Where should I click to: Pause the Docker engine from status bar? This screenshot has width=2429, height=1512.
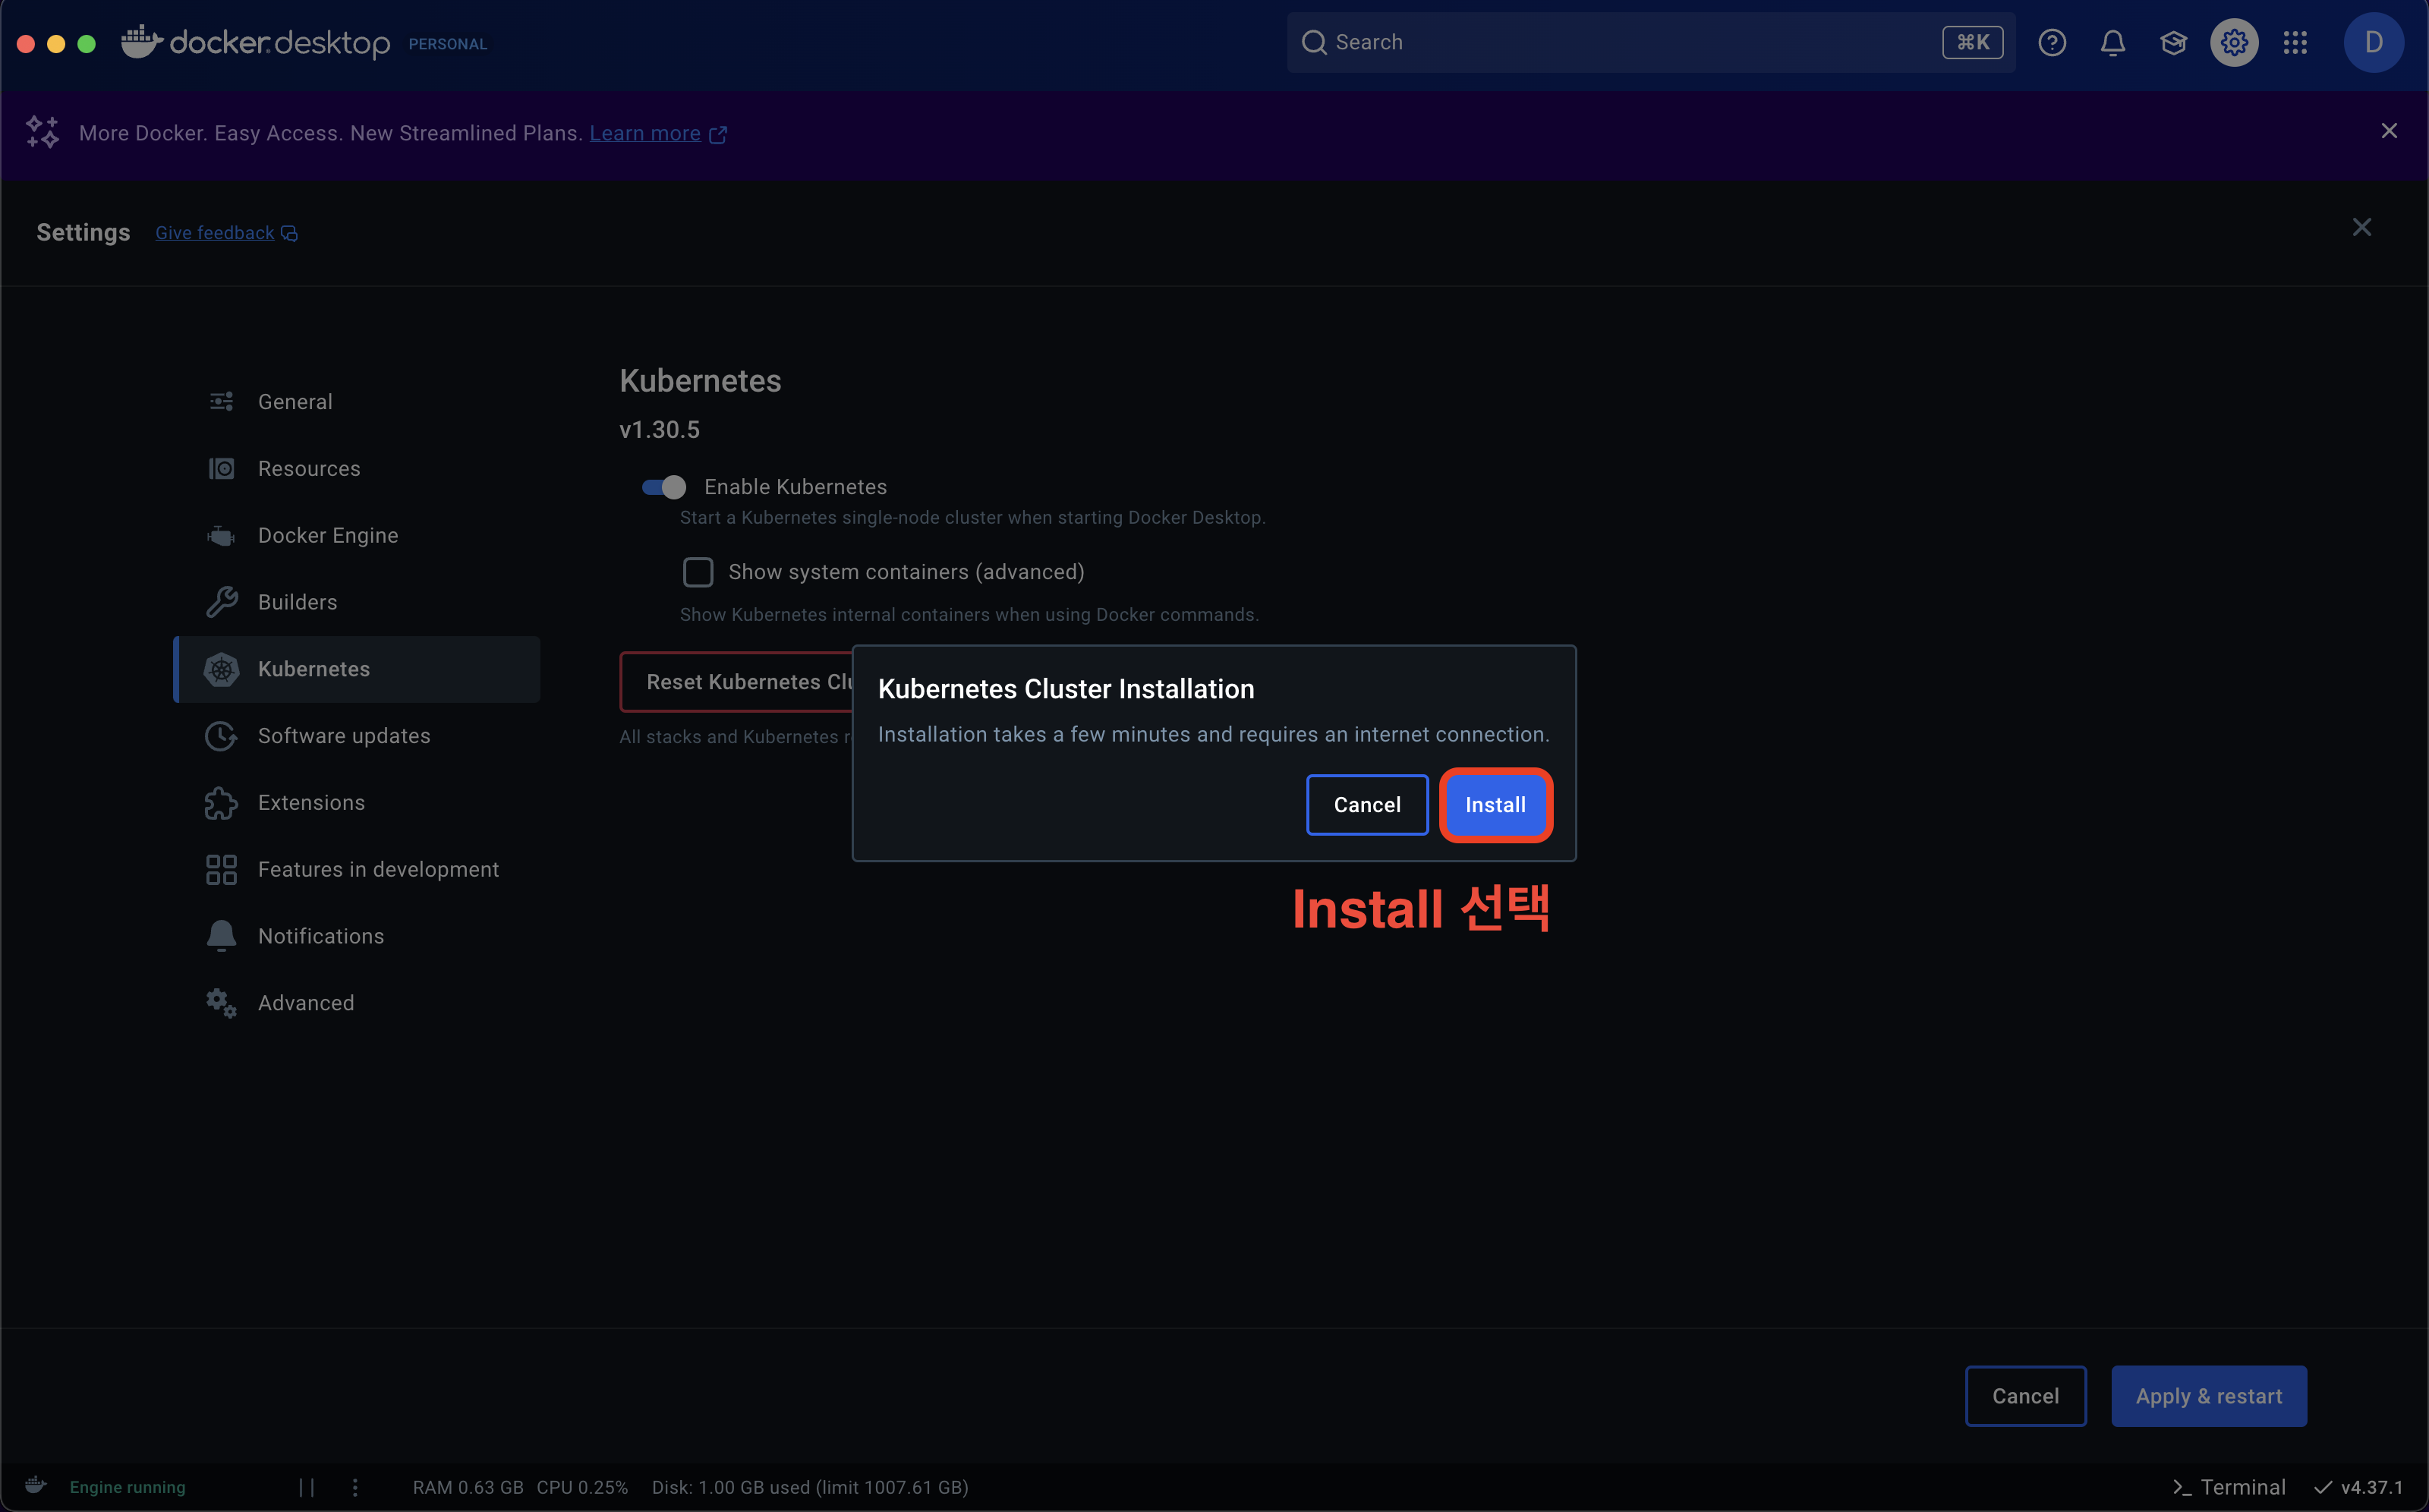coord(307,1487)
